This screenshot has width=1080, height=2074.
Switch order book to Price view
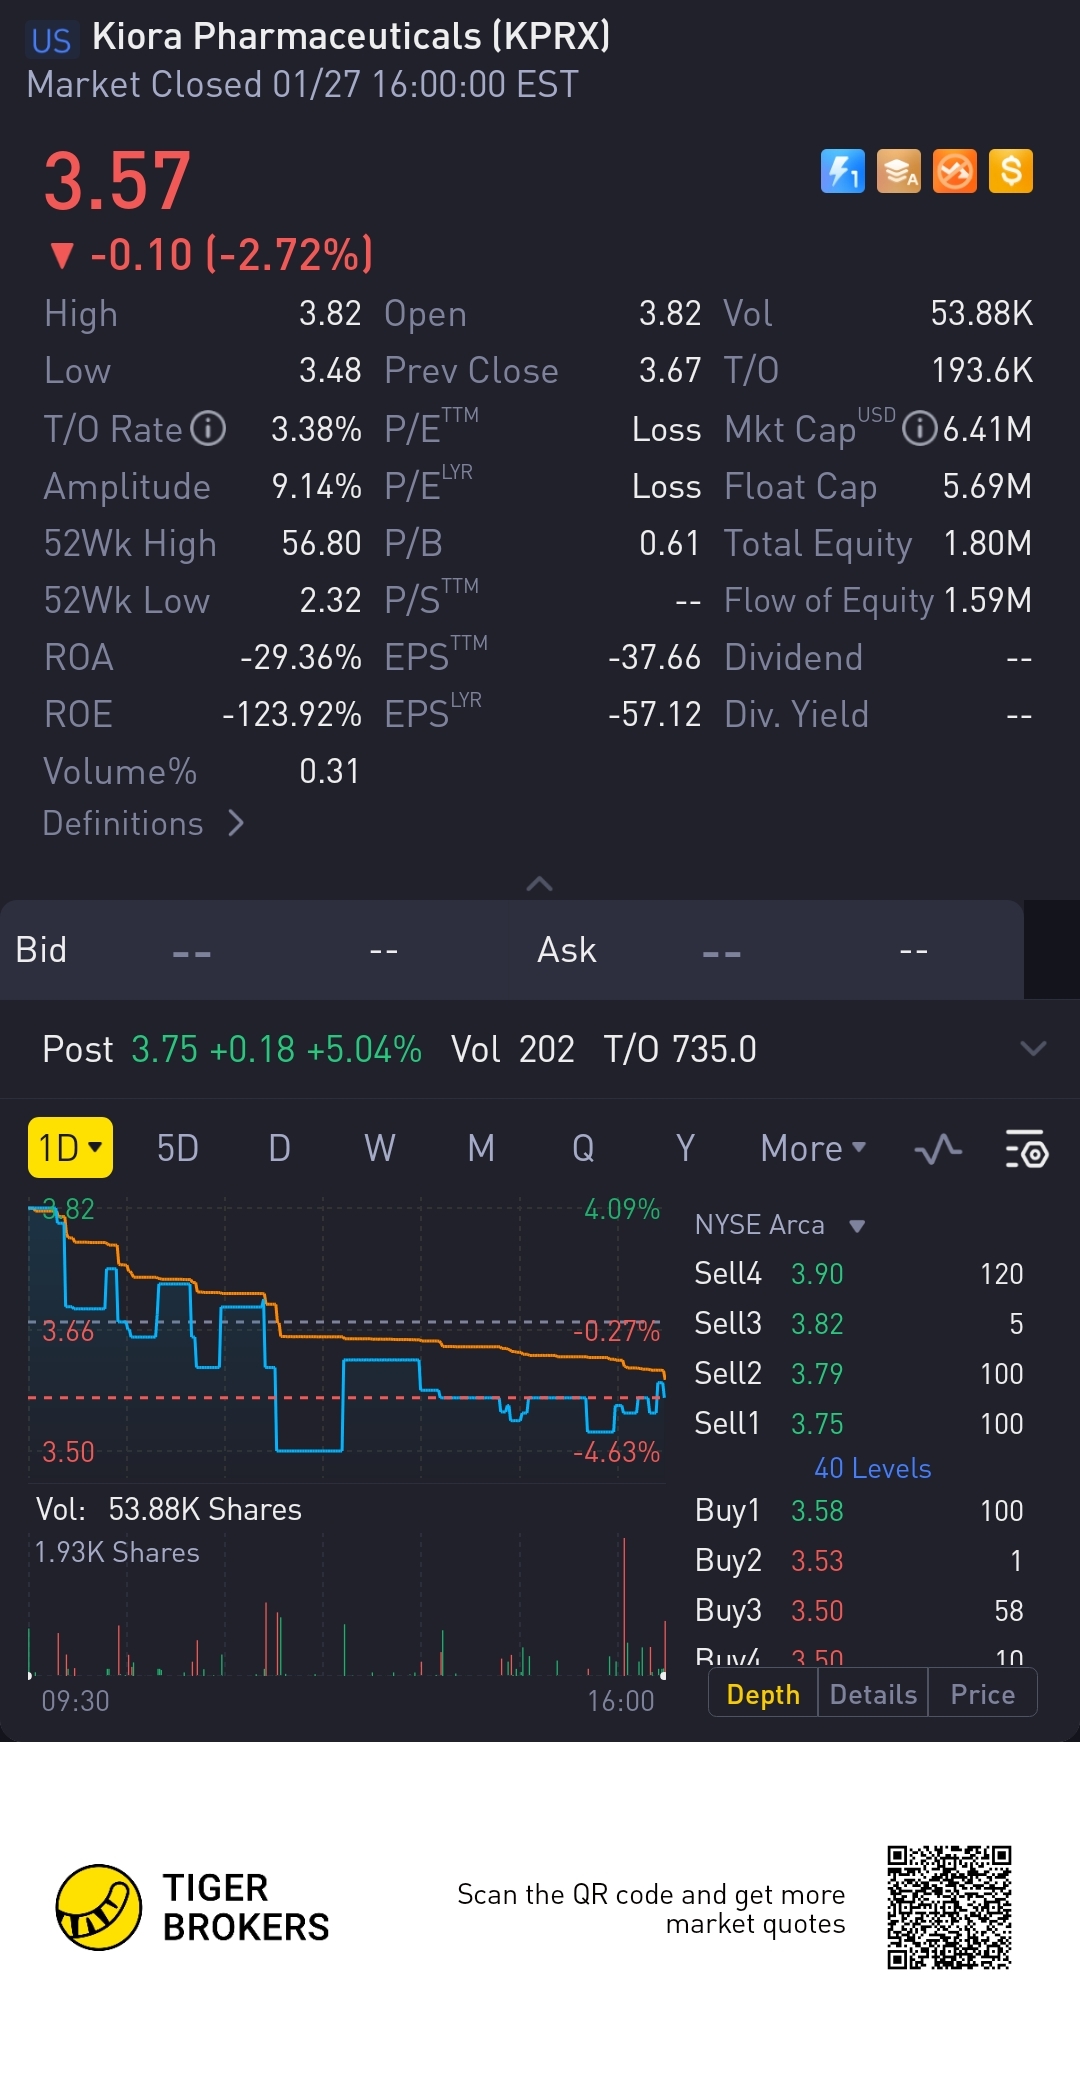point(982,1694)
